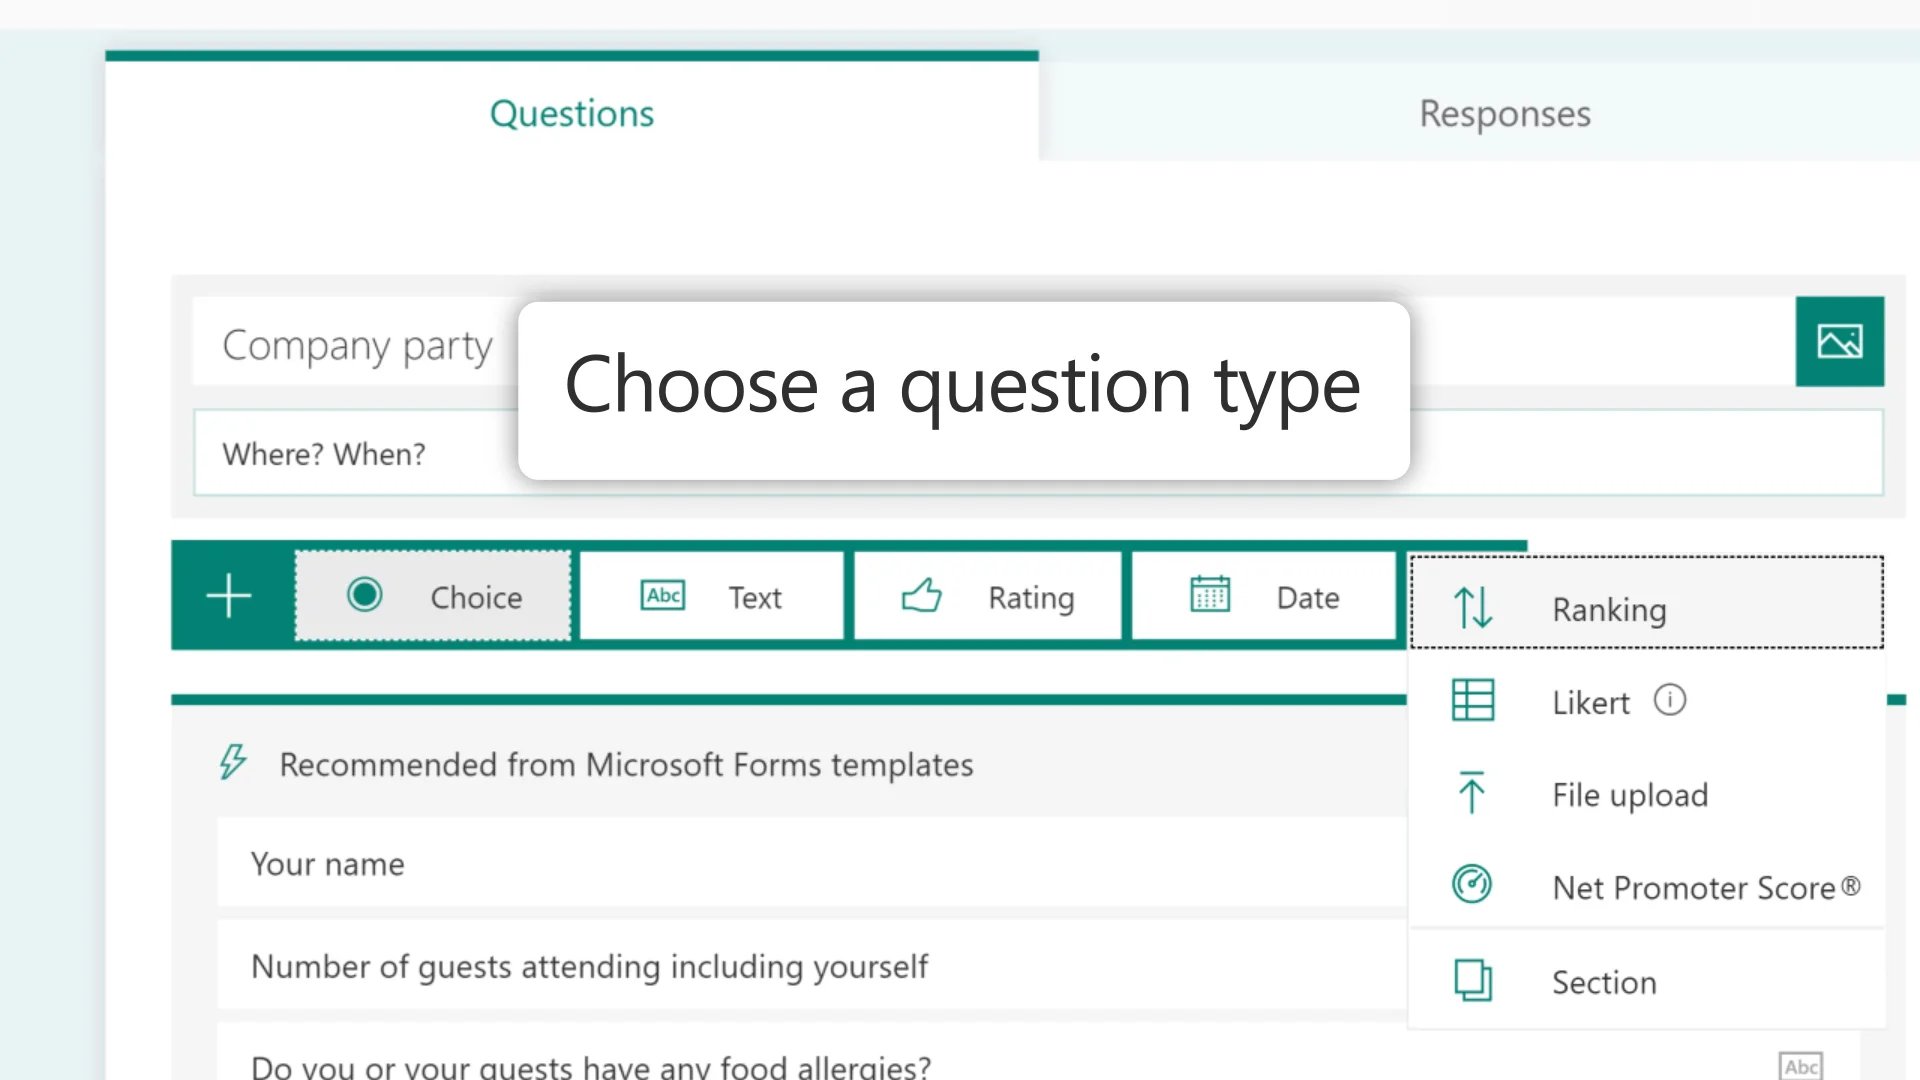
Task: Click the info icon beside Likert
Action: point(1670,701)
